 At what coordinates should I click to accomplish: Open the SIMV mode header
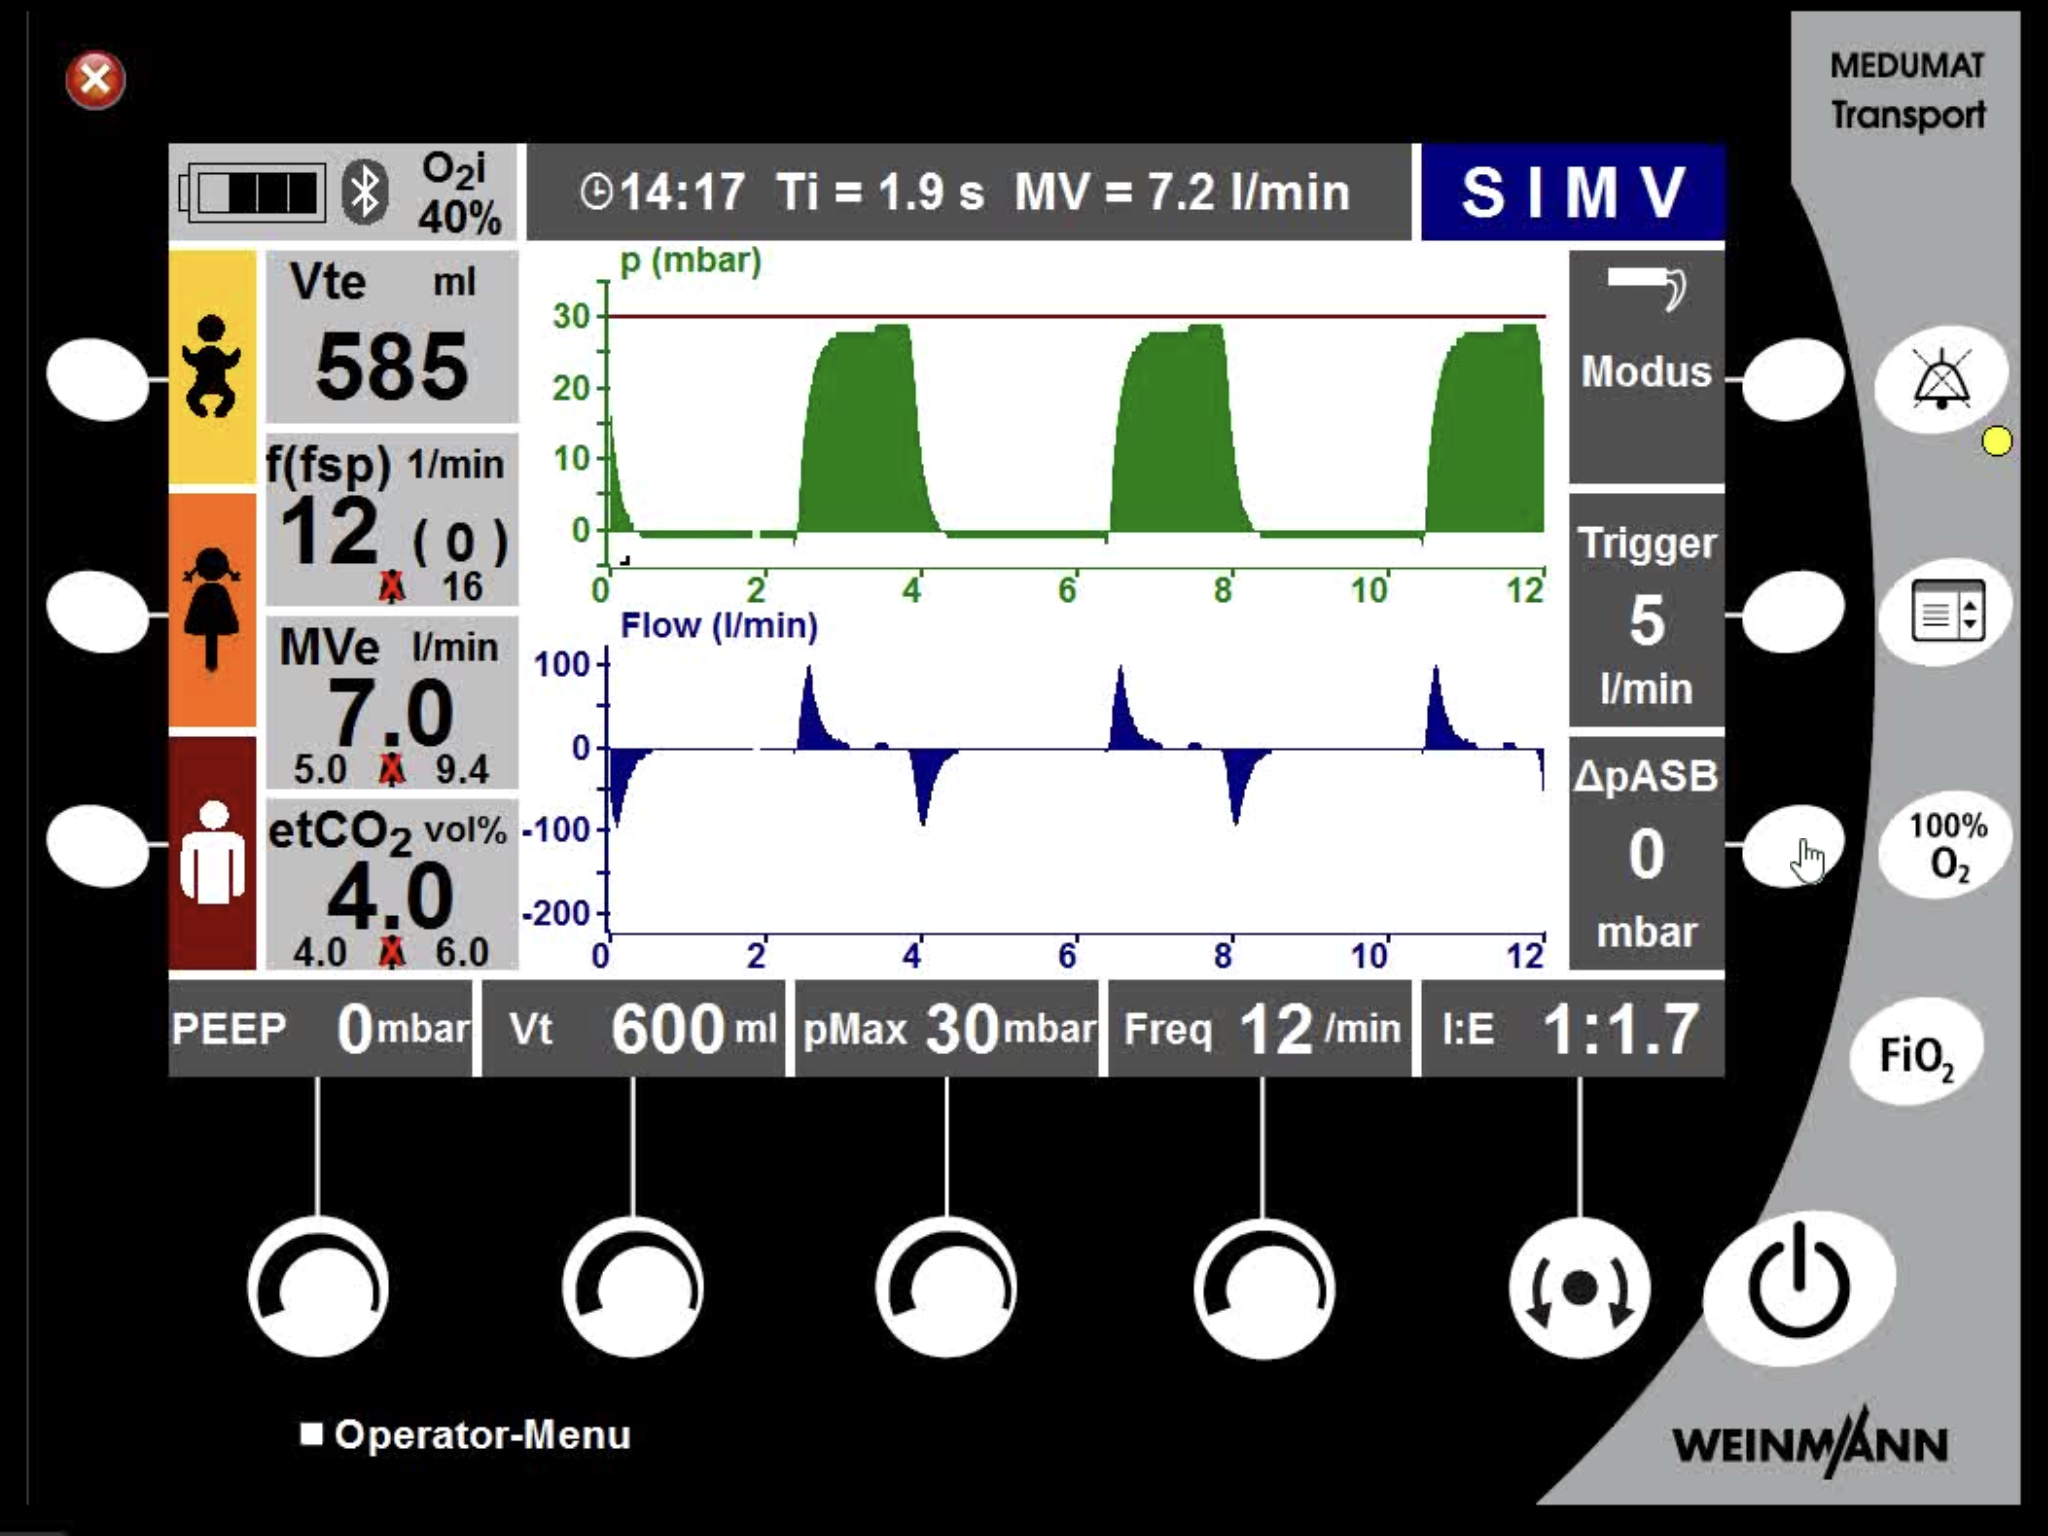[x=1572, y=192]
